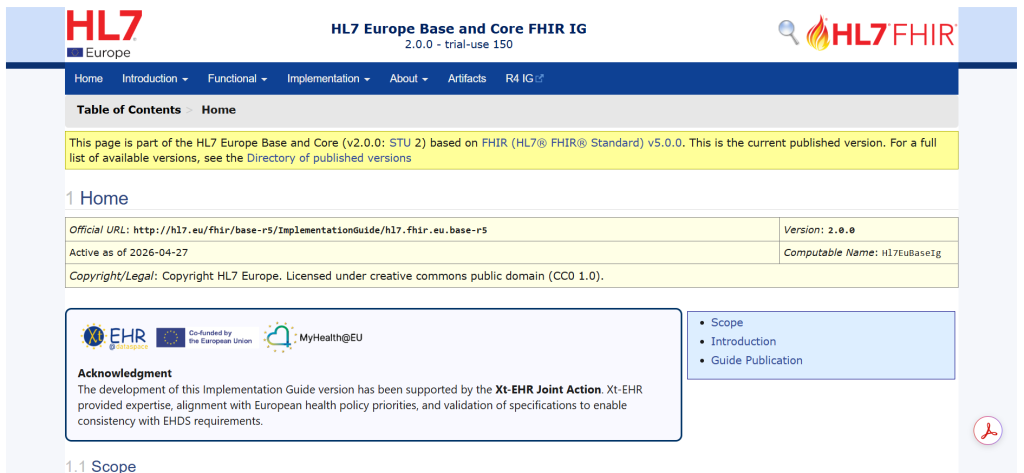Expand the Introduction dropdown menu
Image resolution: width=1024 pixels, height=473 pixels.
pos(155,78)
